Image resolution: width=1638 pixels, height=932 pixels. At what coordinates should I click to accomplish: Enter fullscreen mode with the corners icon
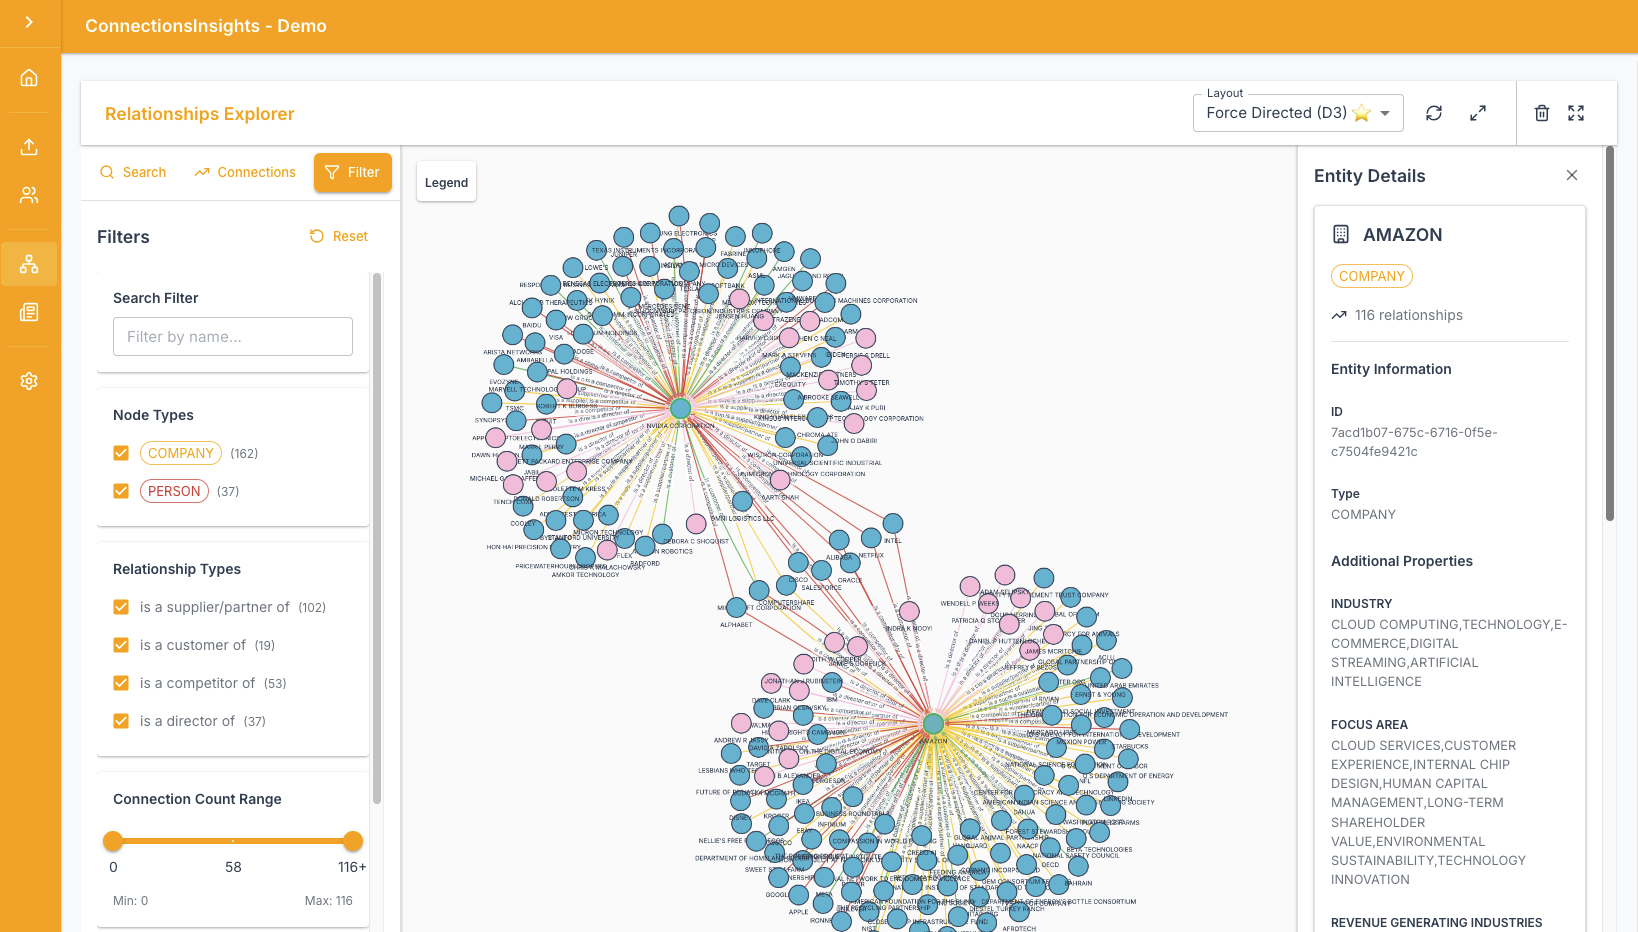pyautogui.click(x=1576, y=113)
